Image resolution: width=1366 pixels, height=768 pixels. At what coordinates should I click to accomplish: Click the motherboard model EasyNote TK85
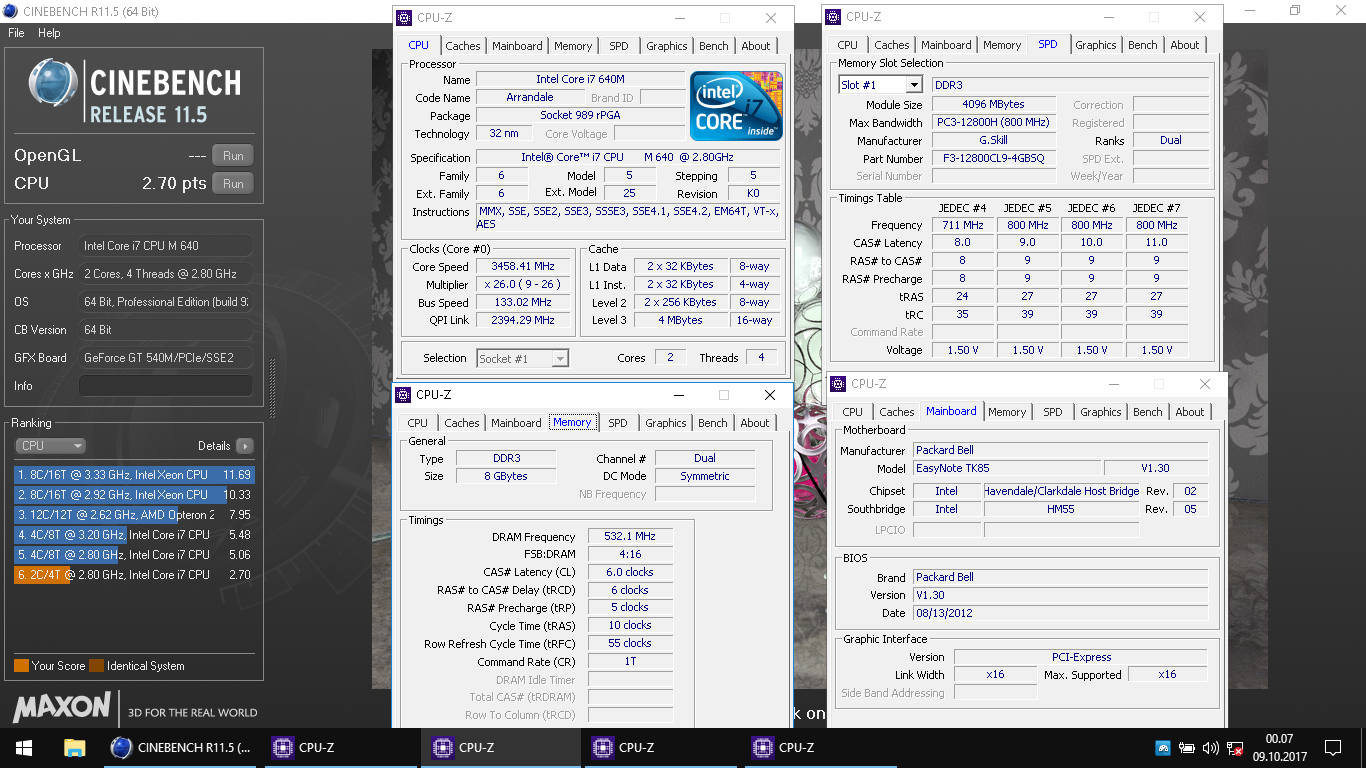pyautogui.click(x=1006, y=468)
